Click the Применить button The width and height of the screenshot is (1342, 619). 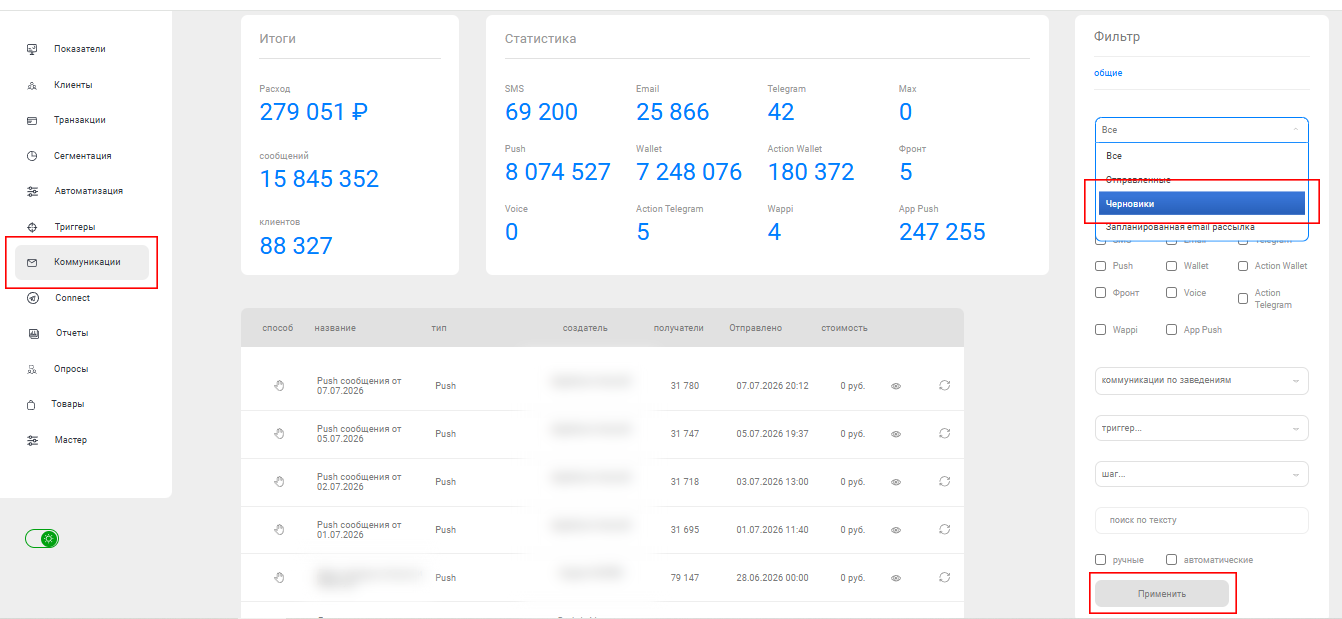[1162, 593]
